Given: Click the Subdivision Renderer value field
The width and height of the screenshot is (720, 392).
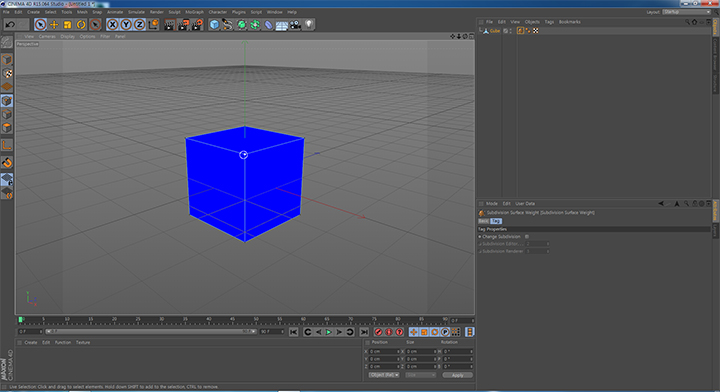Looking at the screenshot, I should coord(537,251).
